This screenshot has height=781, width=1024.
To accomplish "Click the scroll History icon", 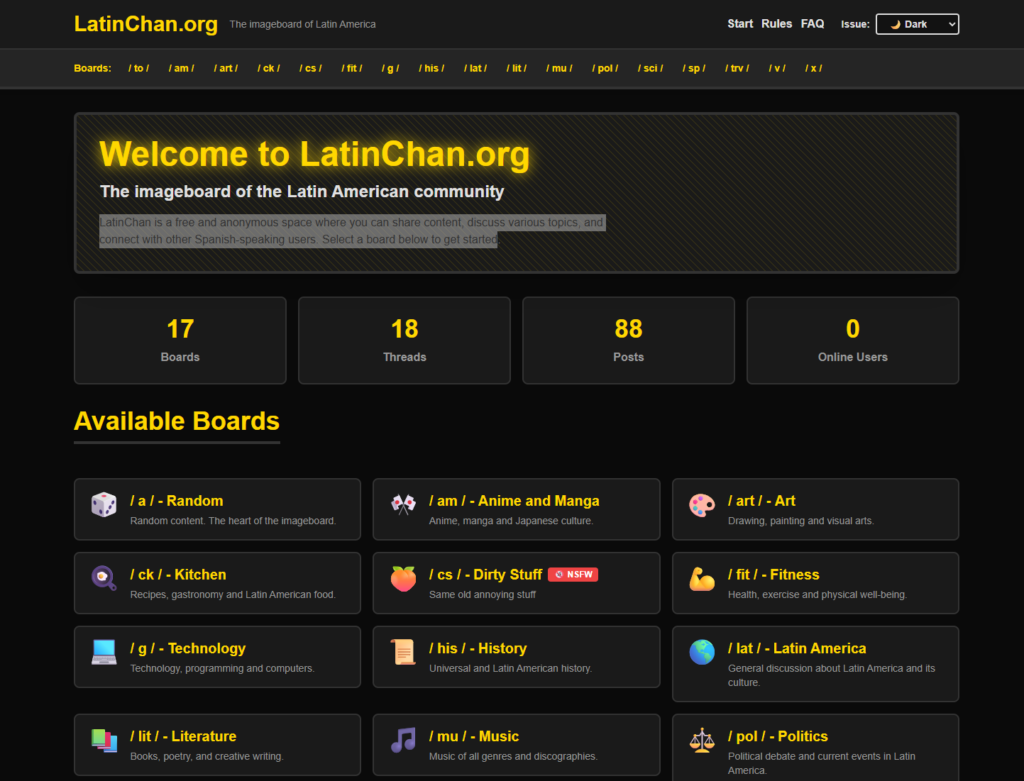I will pyautogui.click(x=403, y=652).
